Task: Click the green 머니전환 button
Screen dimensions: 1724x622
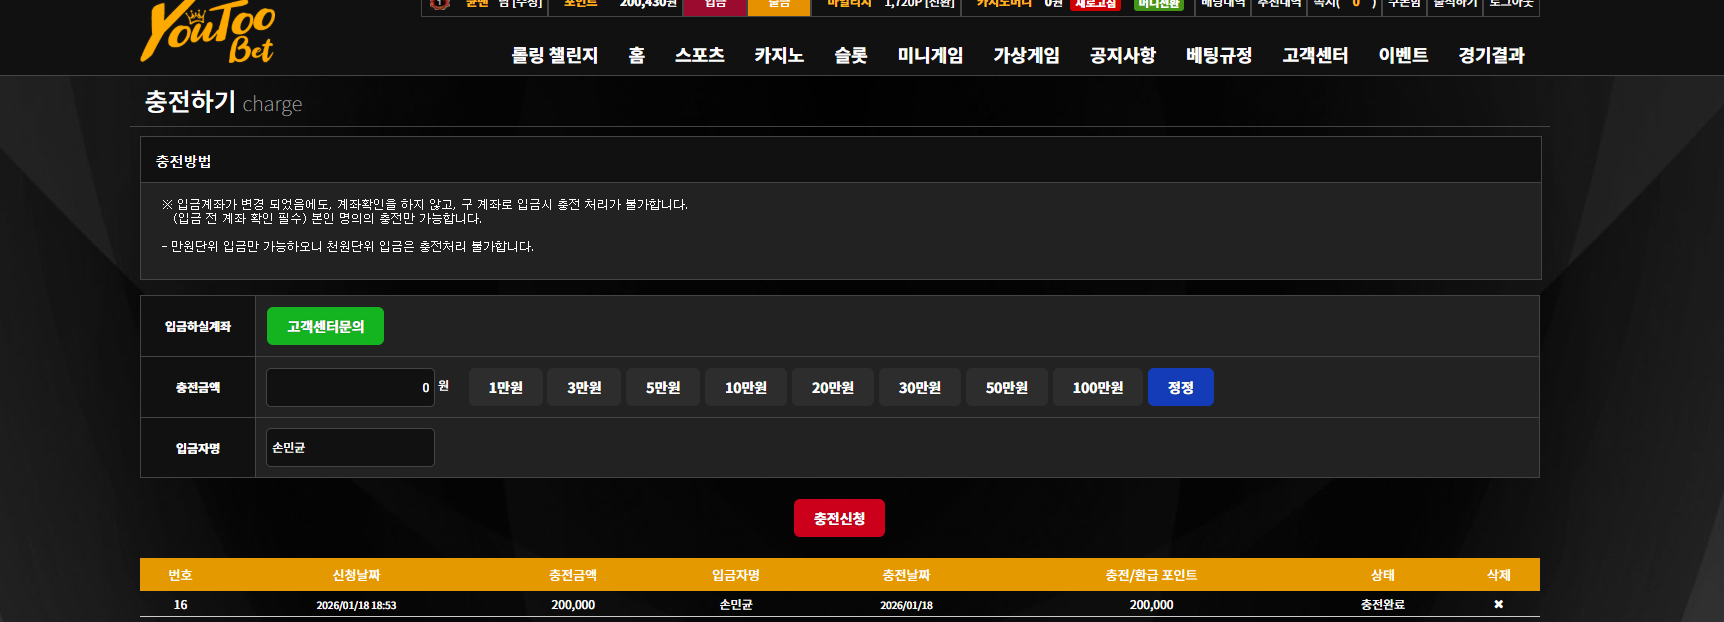Action: [x=1159, y=5]
